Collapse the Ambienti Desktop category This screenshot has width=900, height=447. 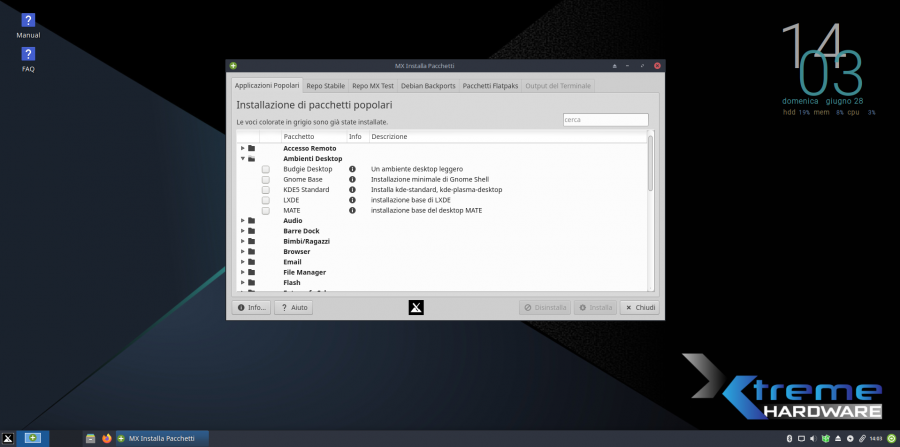tap(242, 159)
